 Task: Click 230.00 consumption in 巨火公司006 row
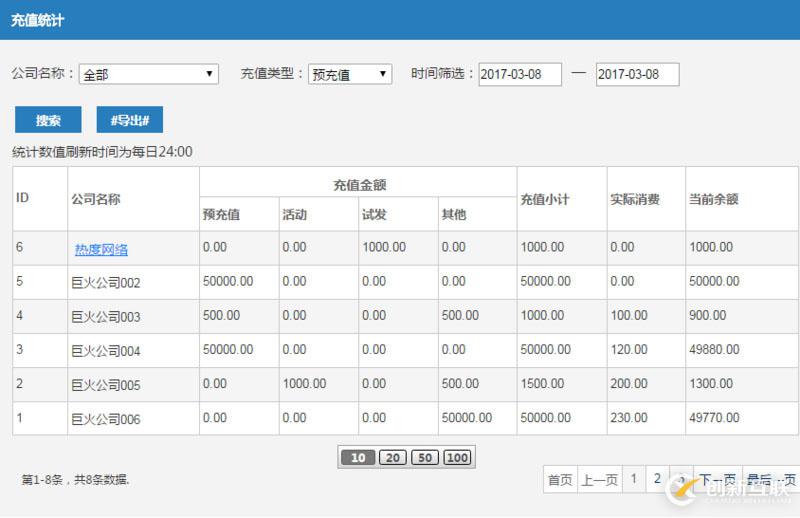click(x=629, y=418)
